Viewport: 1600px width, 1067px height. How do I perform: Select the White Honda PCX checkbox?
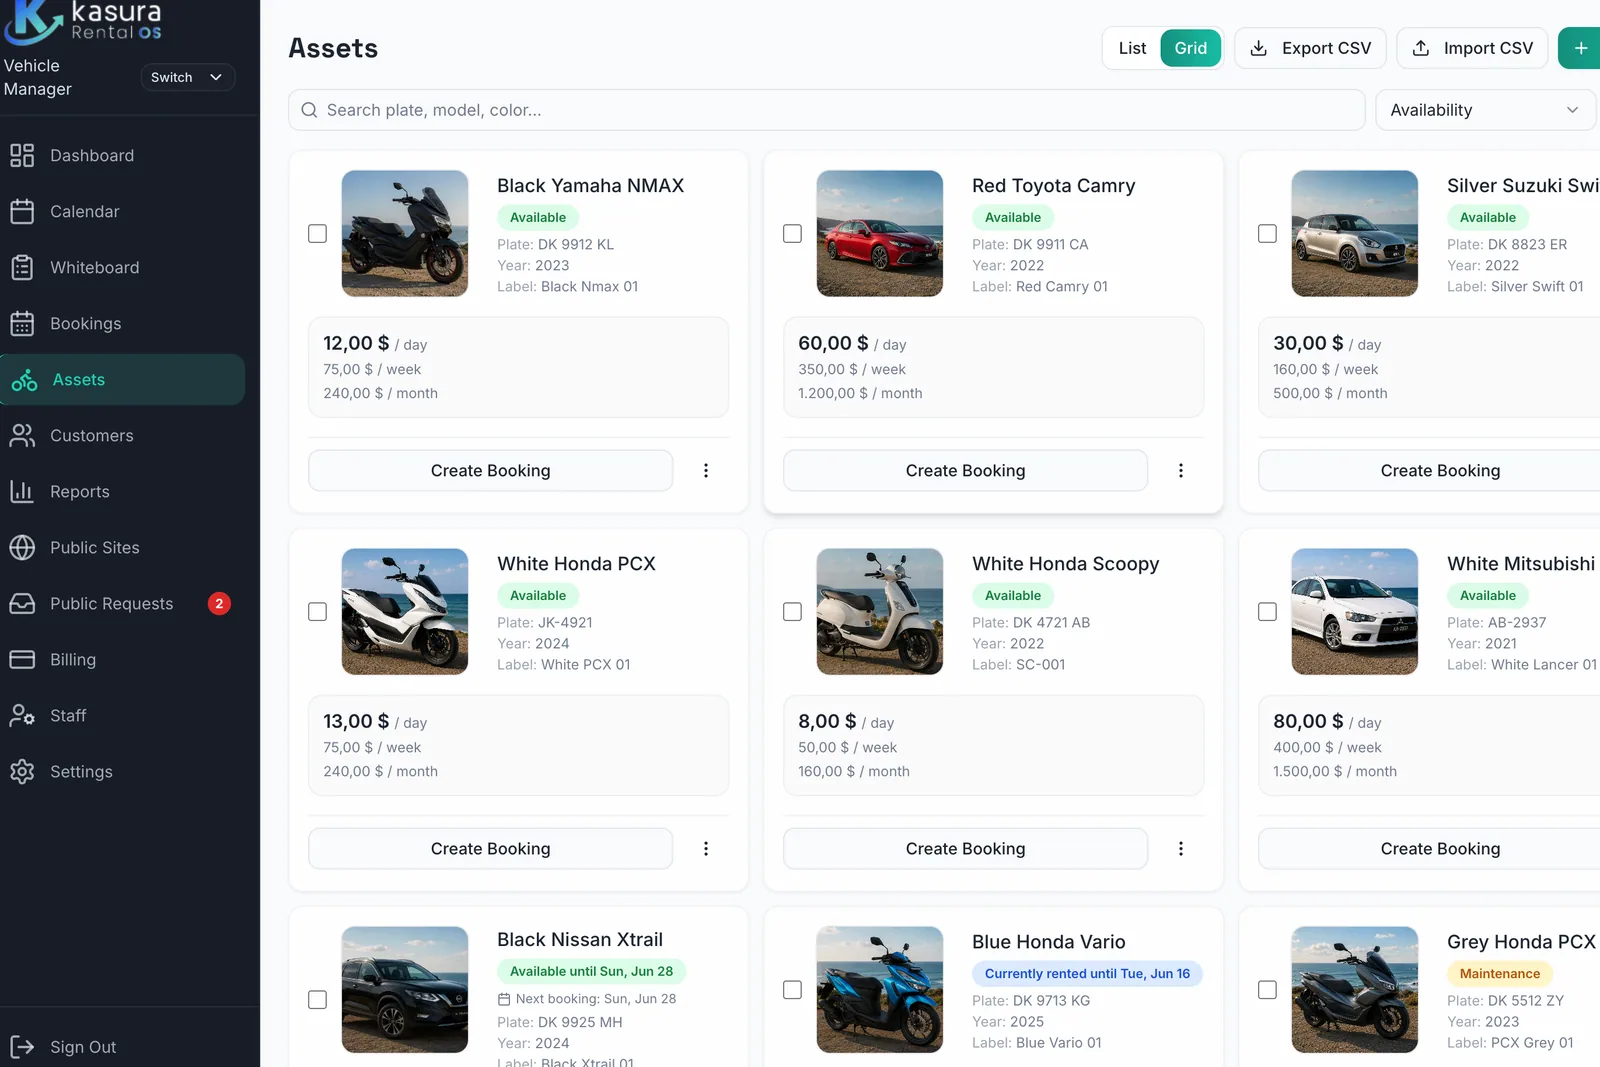click(318, 611)
